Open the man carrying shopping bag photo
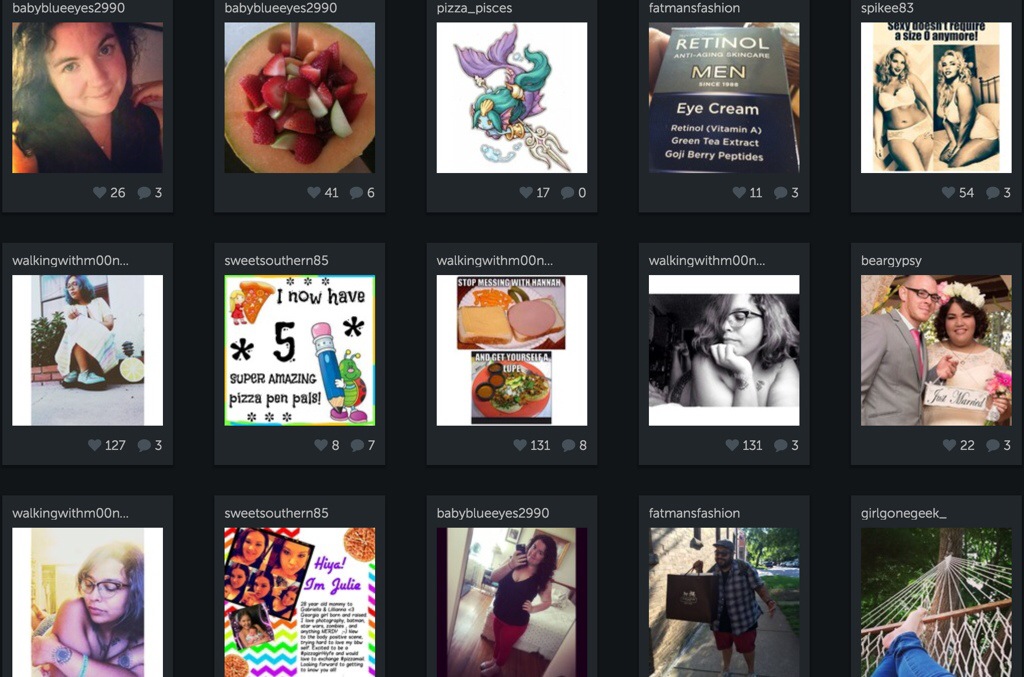 point(724,602)
